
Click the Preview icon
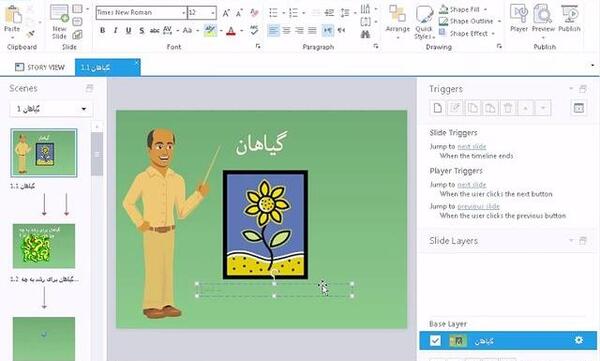click(x=542, y=14)
